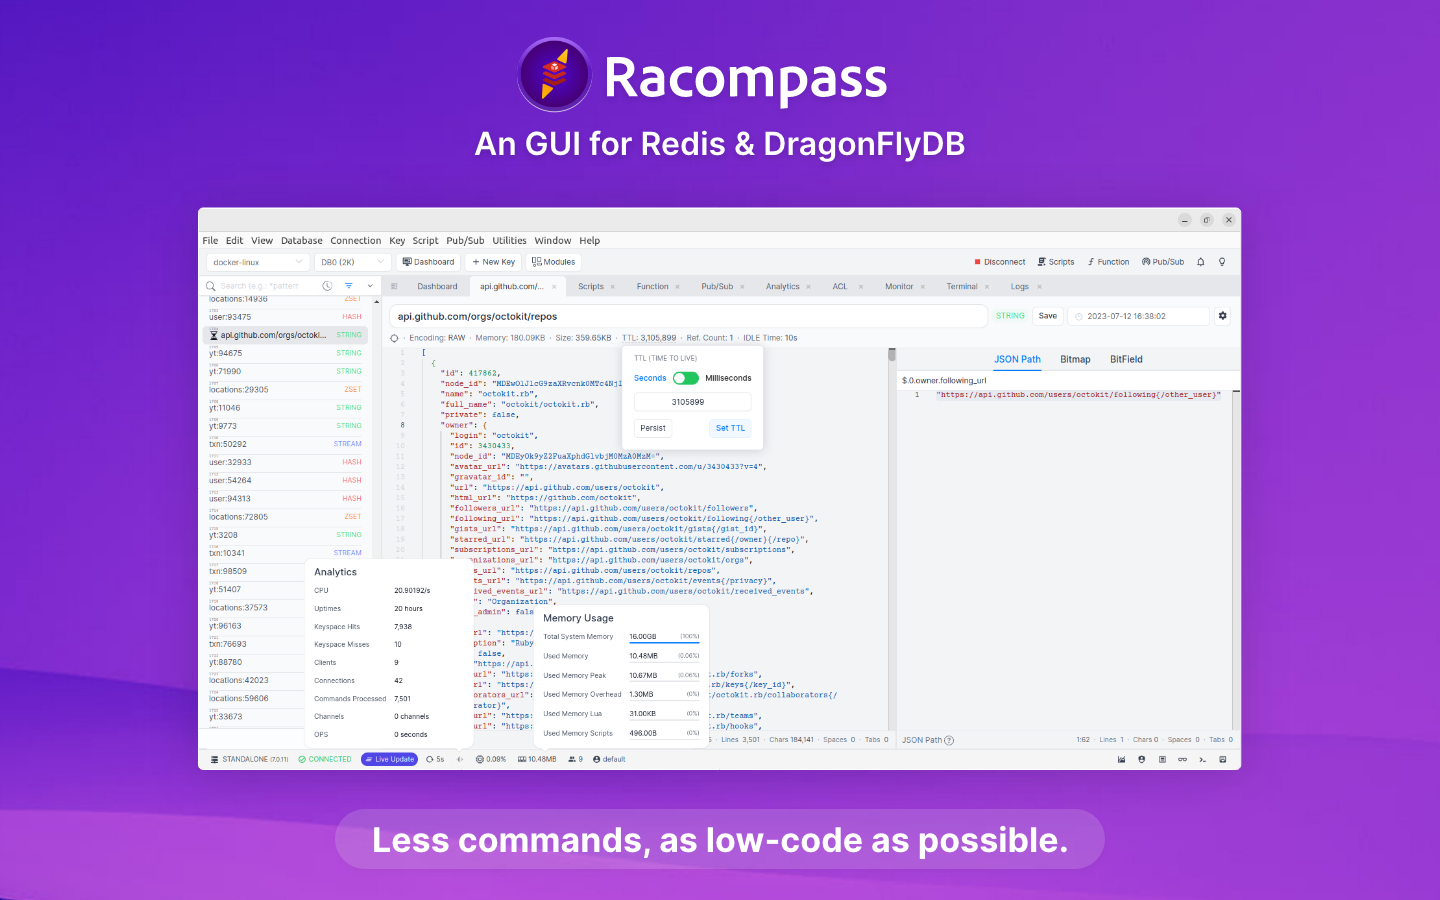Image resolution: width=1440 pixels, height=900 pixels.
Task: Open the key settings gear beside timestamp
Action: 1222,315
